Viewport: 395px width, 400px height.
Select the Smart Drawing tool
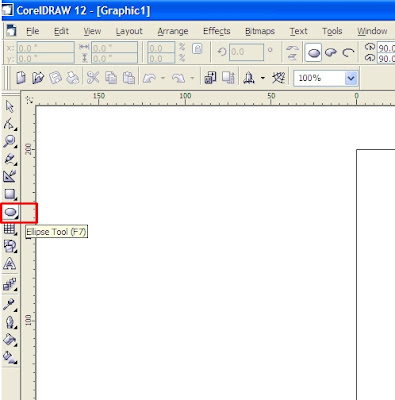point(10,176)
